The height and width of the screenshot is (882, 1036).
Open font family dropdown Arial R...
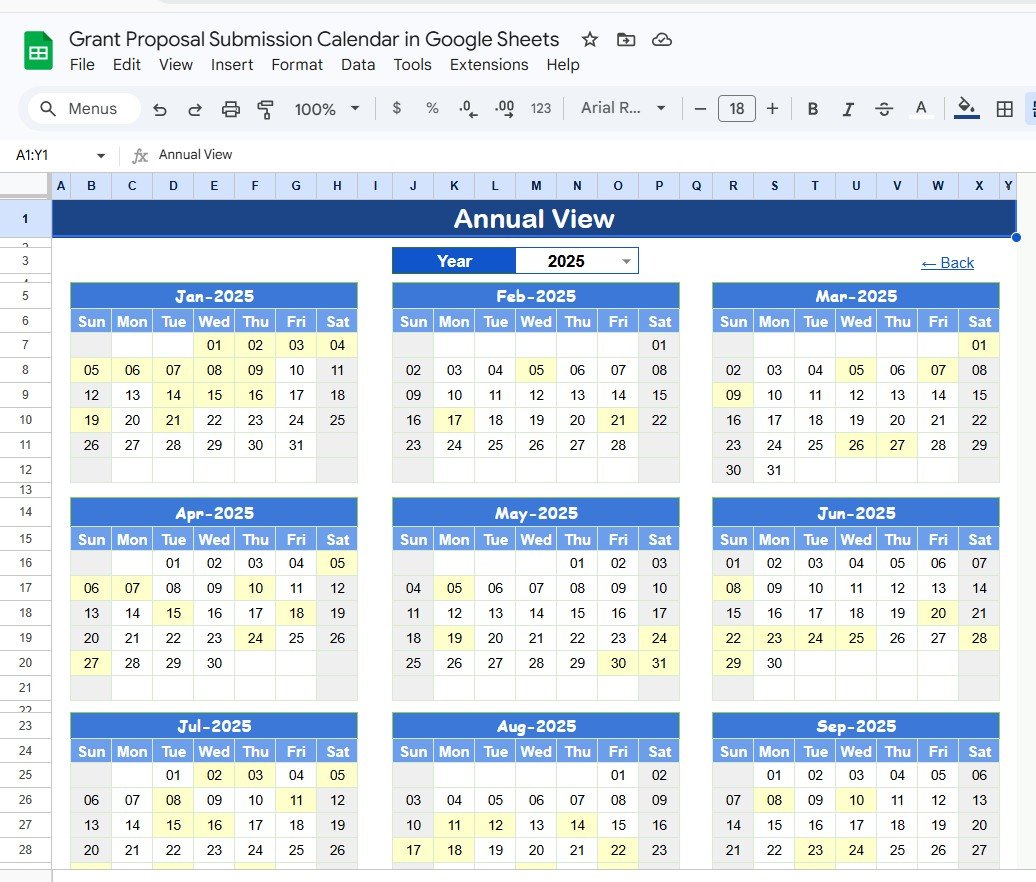[x=622, y=108]
